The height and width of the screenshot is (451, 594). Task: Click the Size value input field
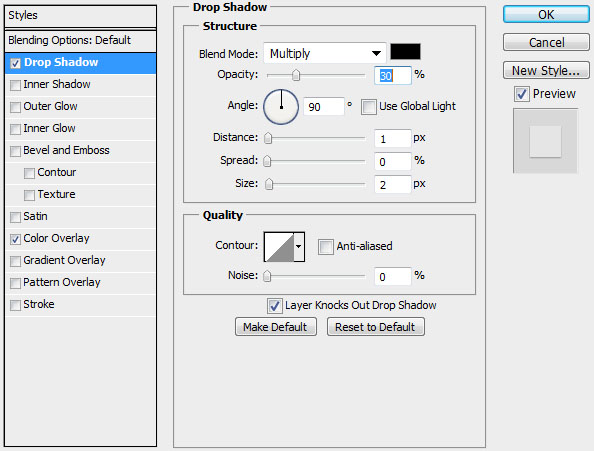[392, 184]
